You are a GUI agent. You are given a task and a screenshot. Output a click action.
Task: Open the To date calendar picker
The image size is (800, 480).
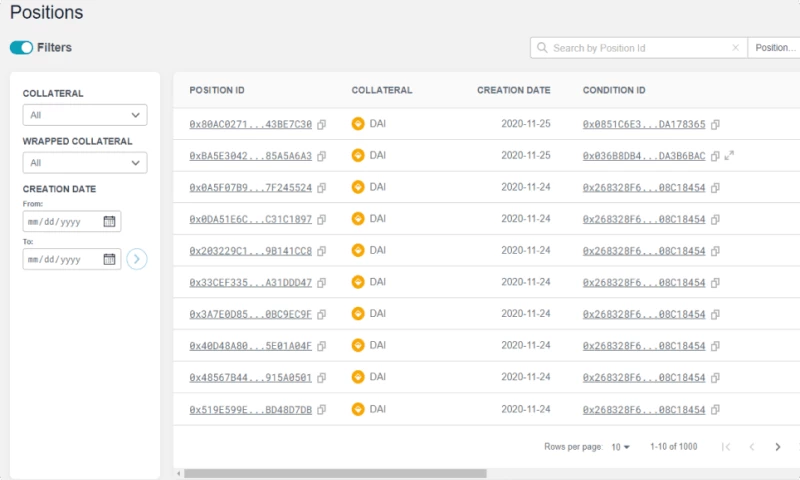(109, 259)
